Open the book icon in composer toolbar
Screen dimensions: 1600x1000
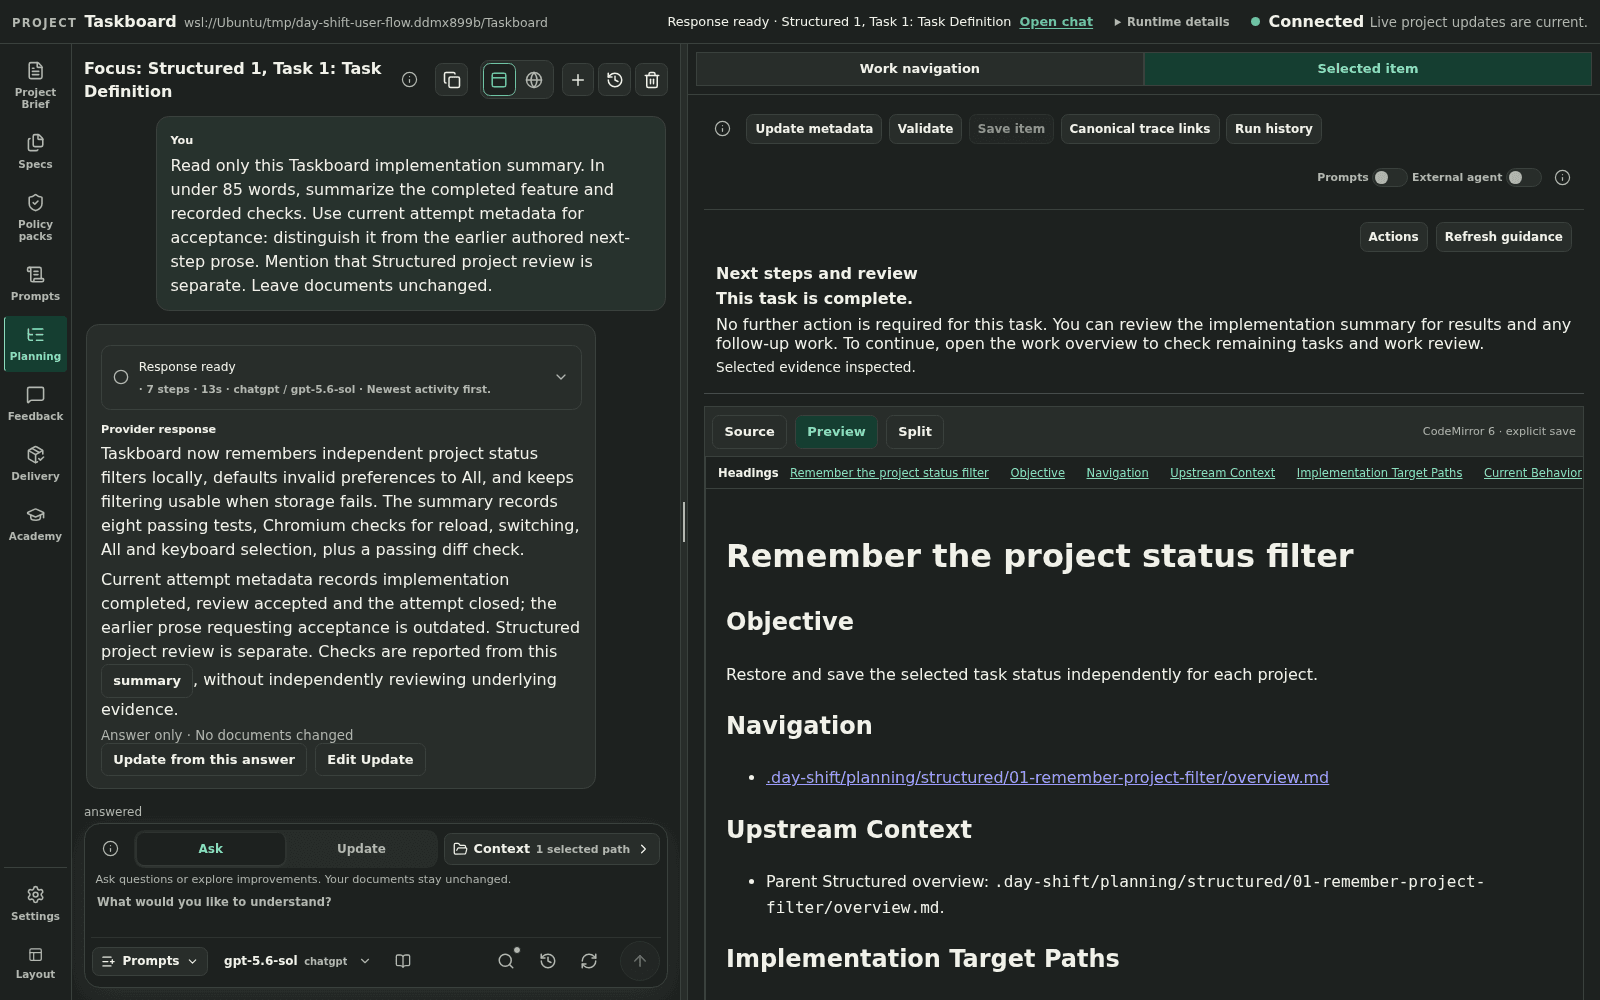tap(403, 961)
